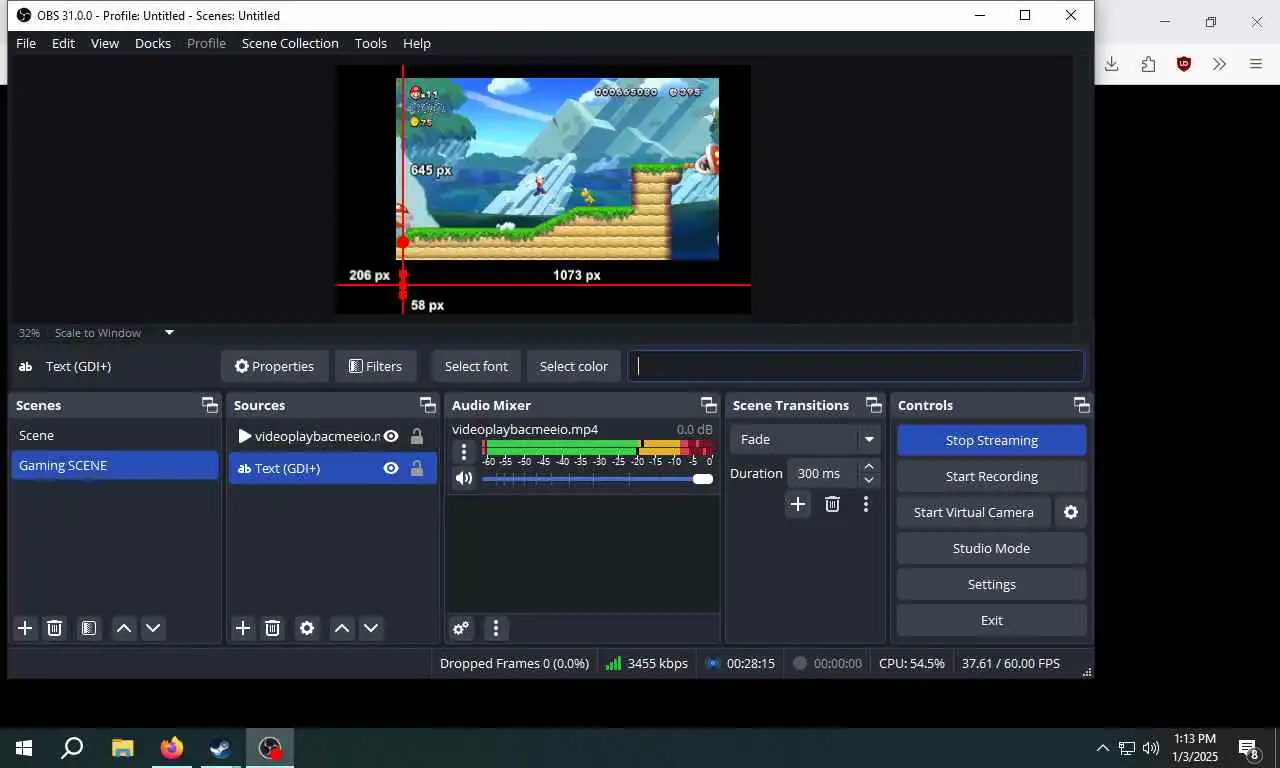1280x768 pixels.
Task: Open source properties gear in Sources panel
Action: coord(307,628)
